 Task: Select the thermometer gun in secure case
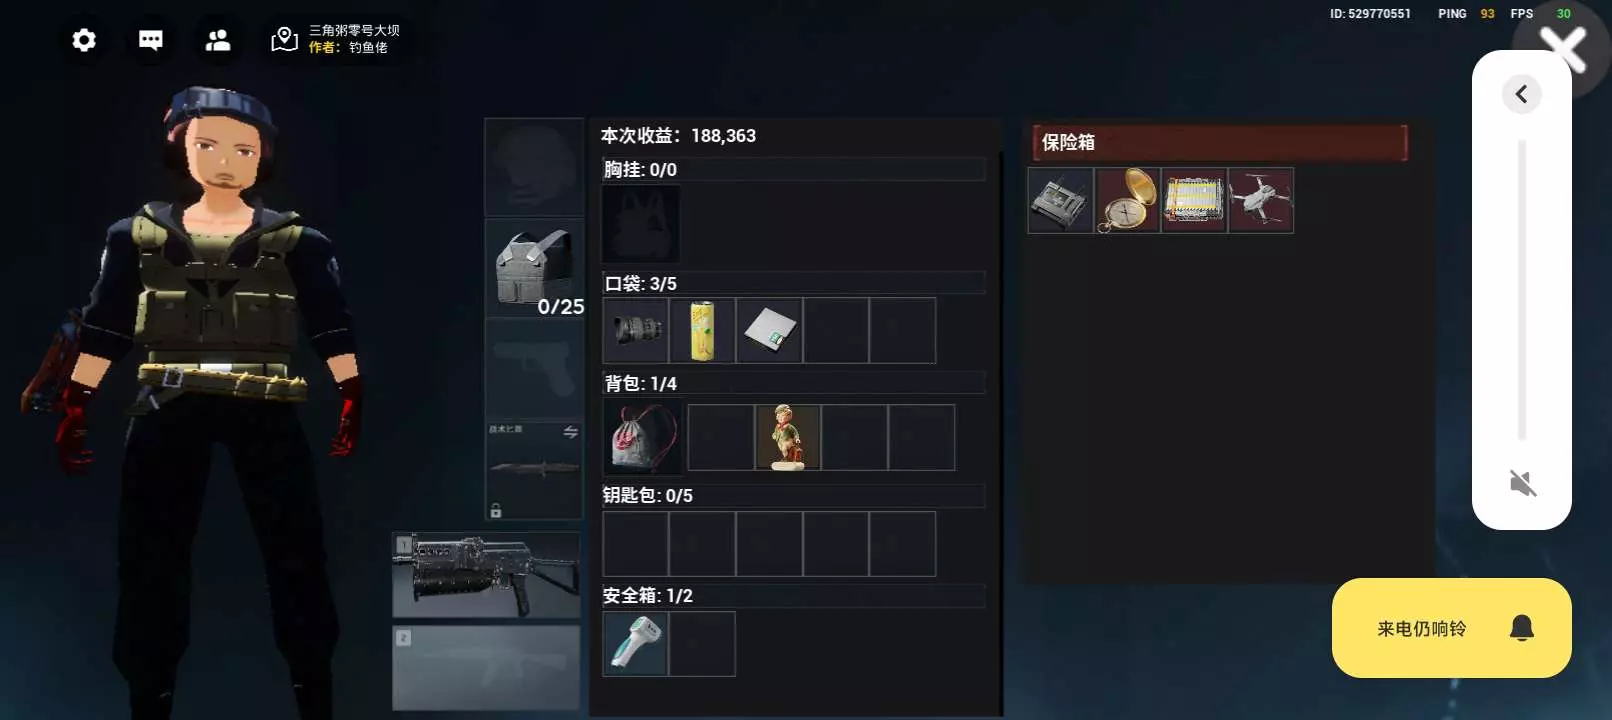(636, 644)
